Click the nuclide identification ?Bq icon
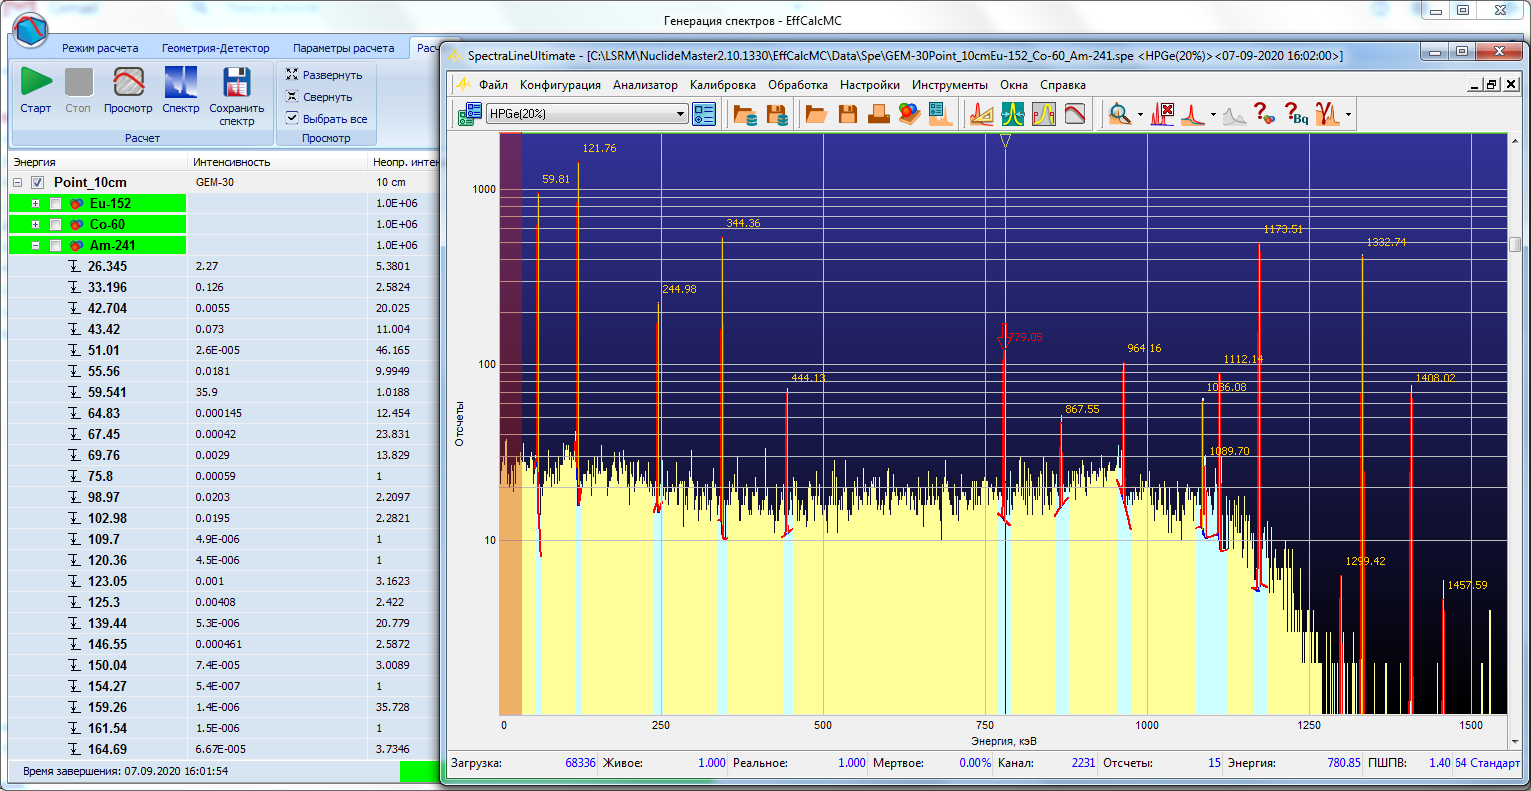This screenshot has width=1531, height=791. point(1296,114)
